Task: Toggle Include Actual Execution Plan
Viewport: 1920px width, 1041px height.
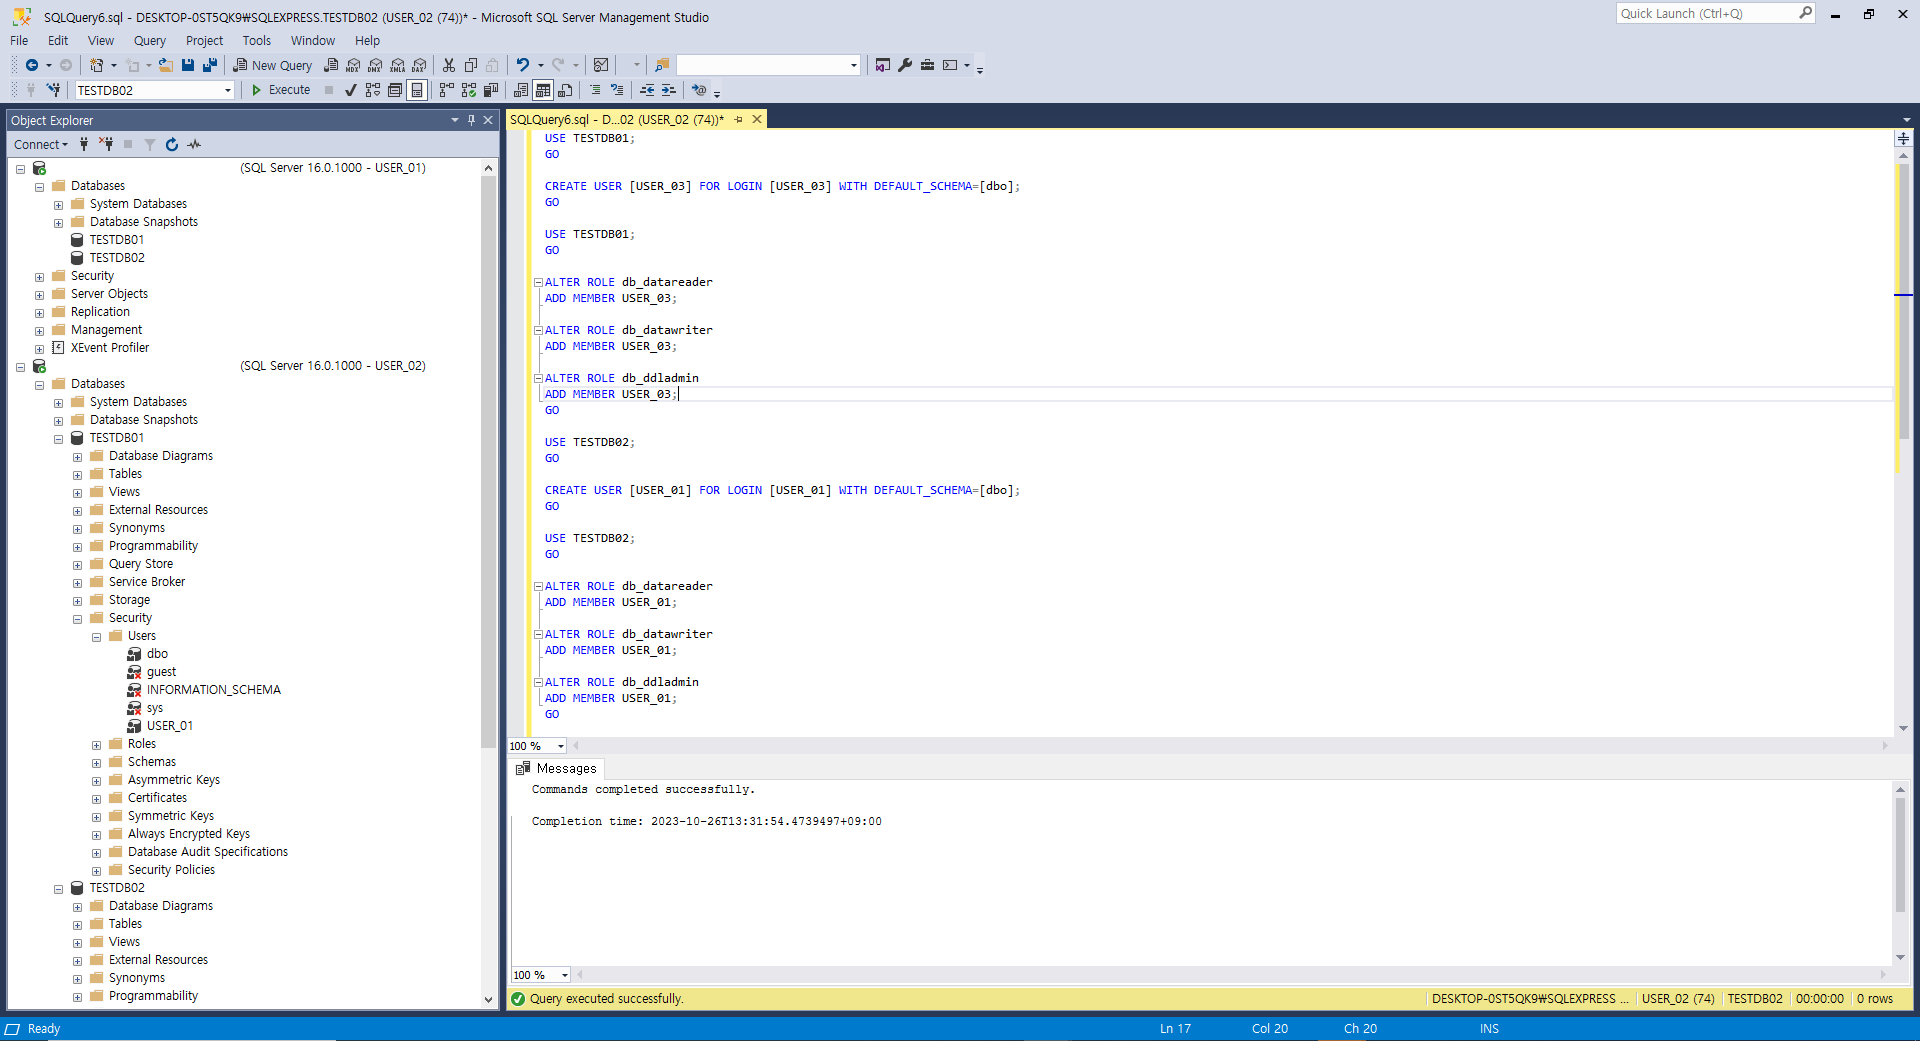Action: 447,90
